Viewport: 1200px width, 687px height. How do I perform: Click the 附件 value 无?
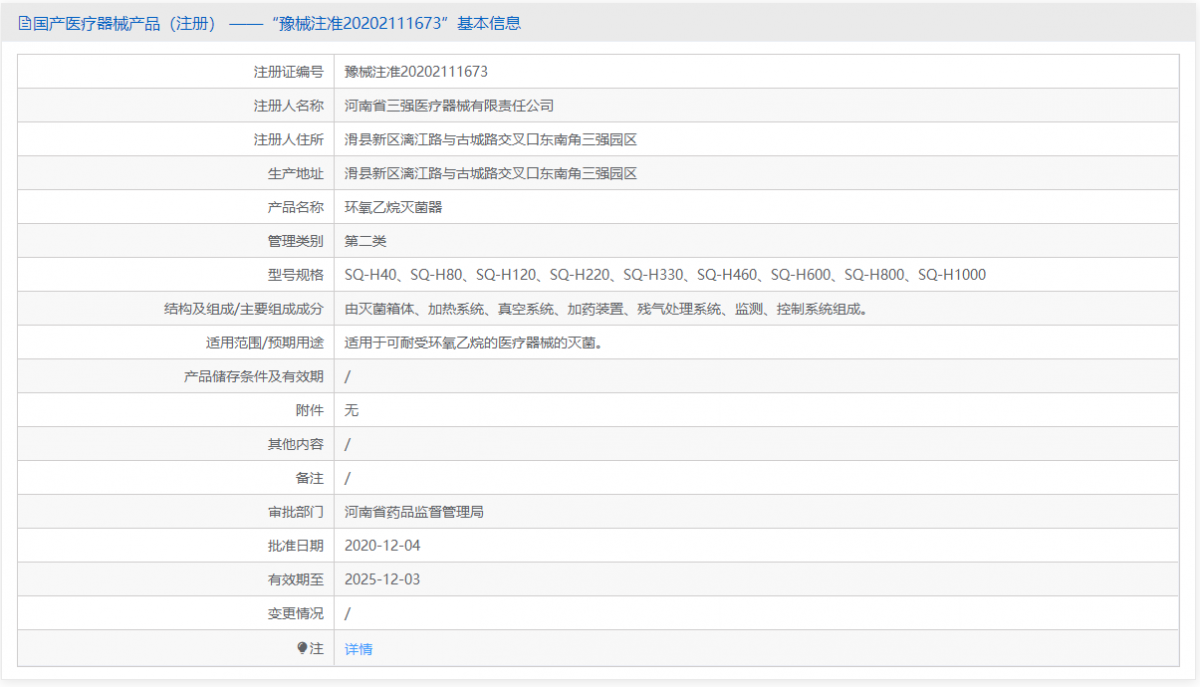348,410
